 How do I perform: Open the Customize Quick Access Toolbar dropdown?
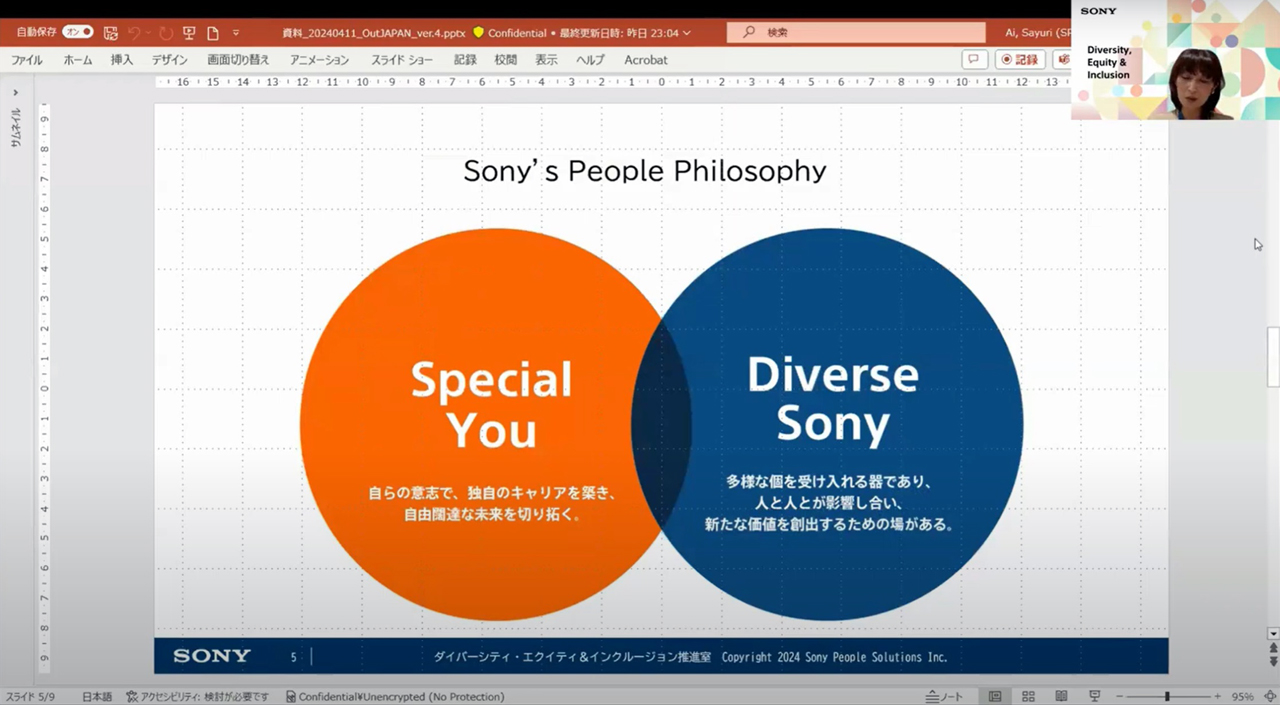point(236,33)
